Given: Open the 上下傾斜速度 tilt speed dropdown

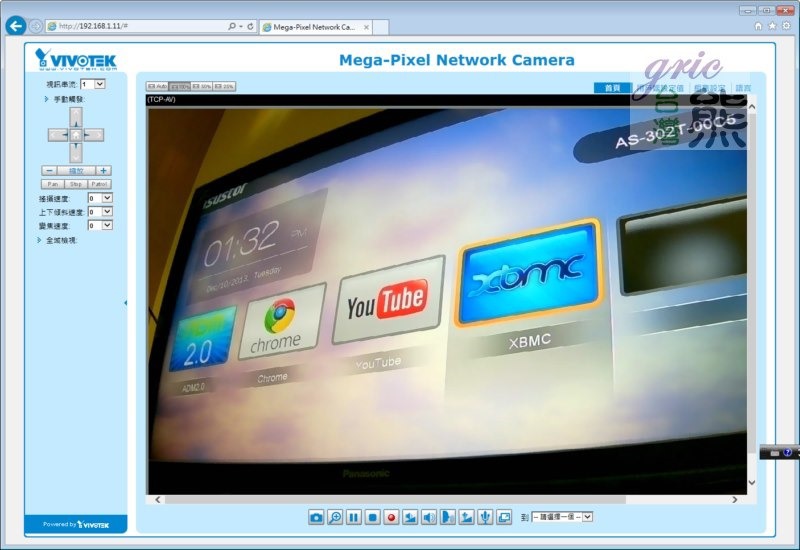Looking at the screenshot, I should 100,211.
